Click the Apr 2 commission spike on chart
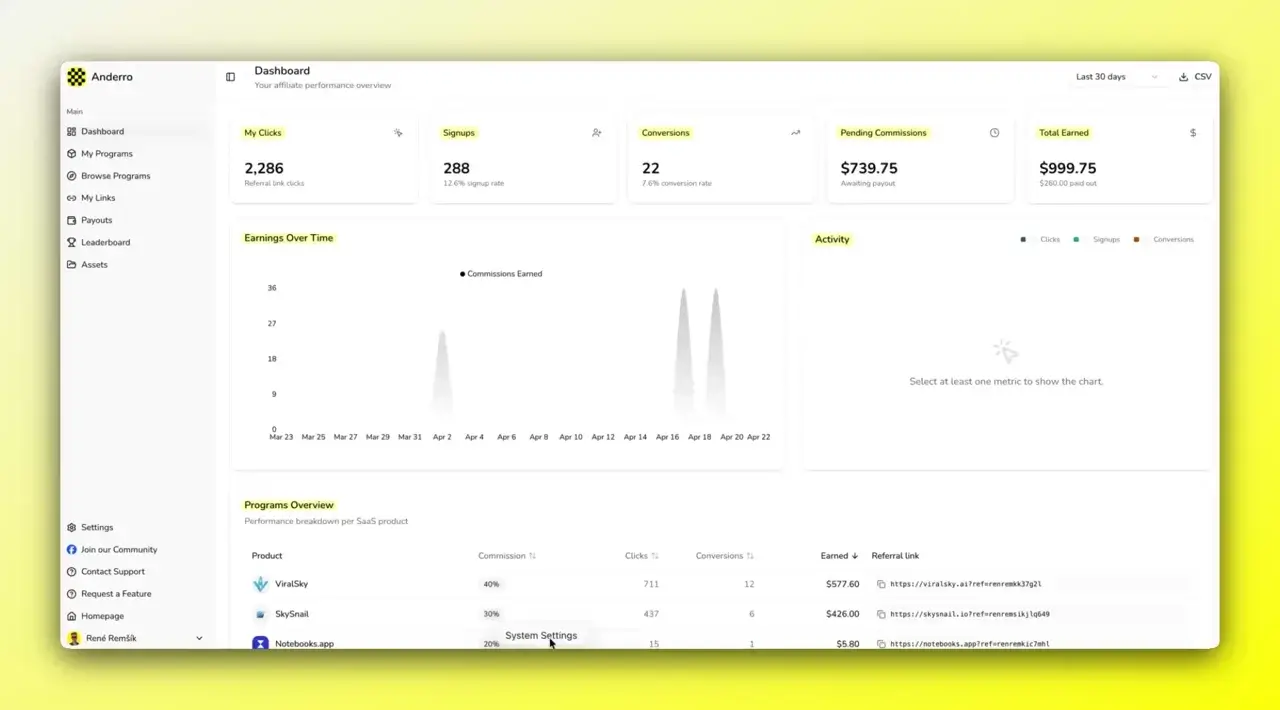 tap(442, 374)
